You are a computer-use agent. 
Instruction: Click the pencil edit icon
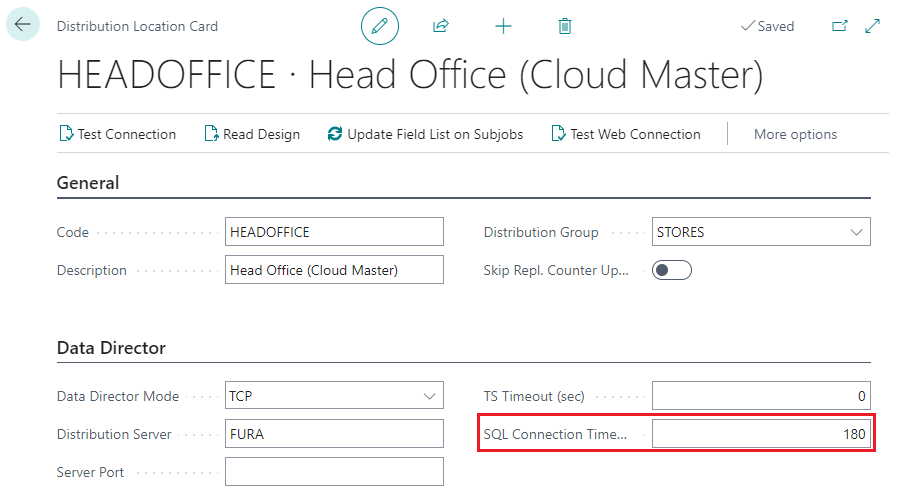[x=379, y=26]
